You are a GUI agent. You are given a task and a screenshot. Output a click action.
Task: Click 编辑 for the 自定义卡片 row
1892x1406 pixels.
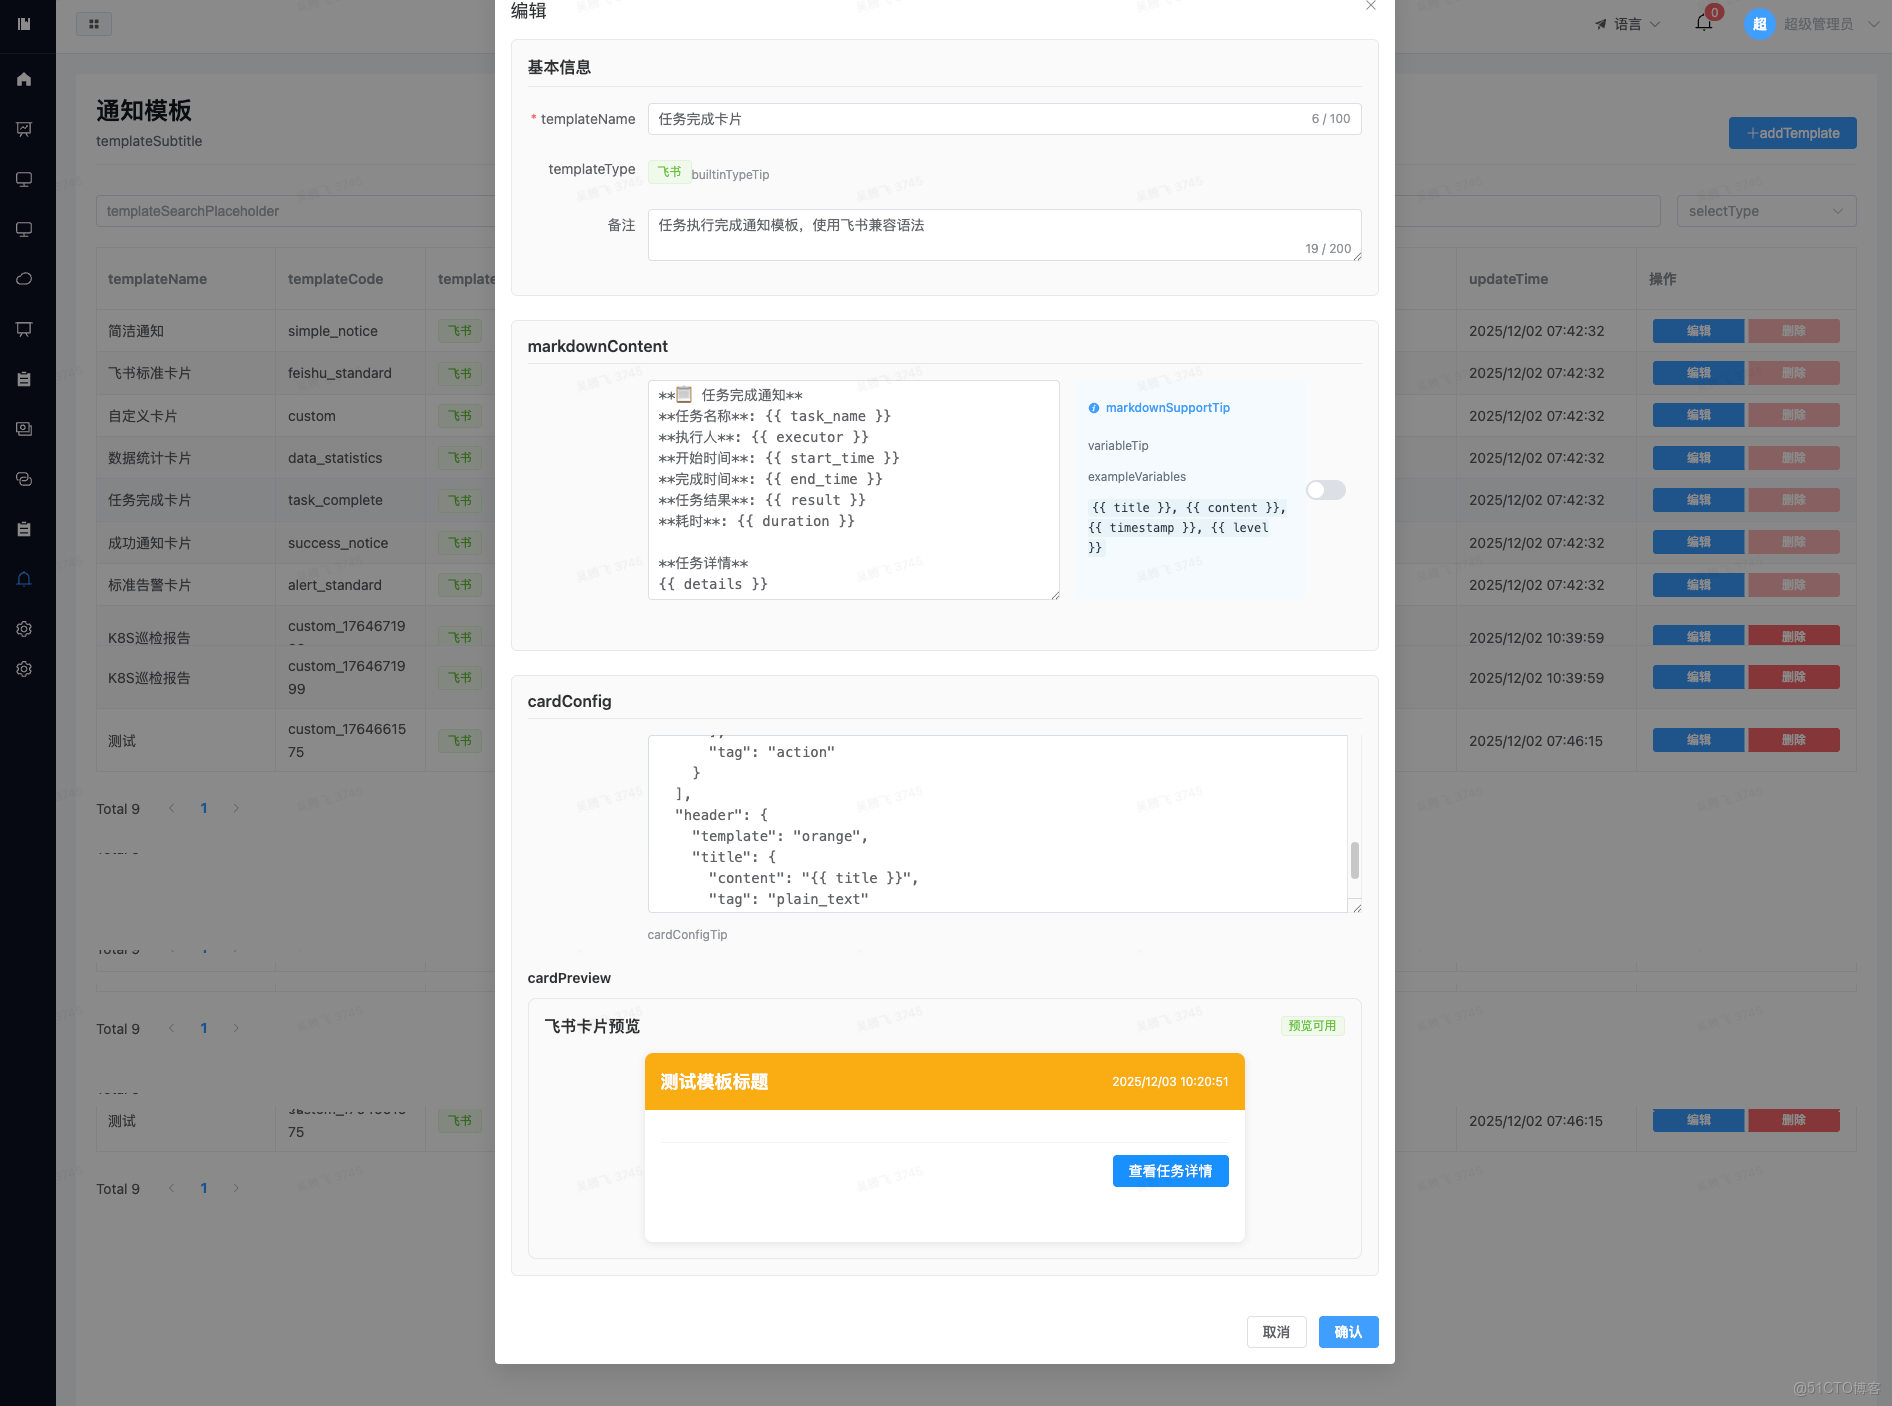pyautogui.click(x=1698, y=415)
